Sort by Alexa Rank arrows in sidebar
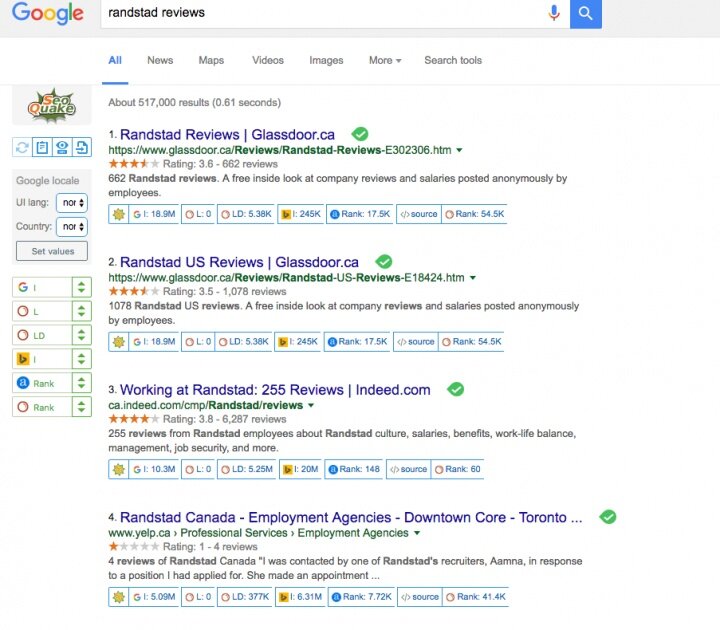 [81, 383]
